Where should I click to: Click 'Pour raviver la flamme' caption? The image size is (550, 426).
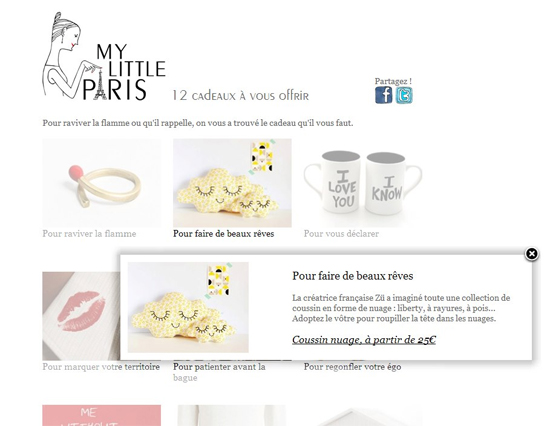tap(89, 234)
